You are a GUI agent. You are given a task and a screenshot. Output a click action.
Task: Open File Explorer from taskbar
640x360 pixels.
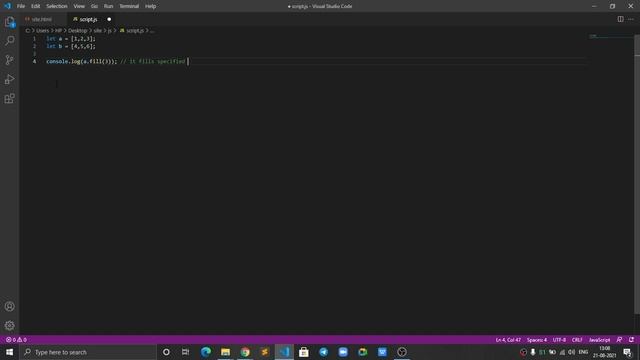(225, 352)
